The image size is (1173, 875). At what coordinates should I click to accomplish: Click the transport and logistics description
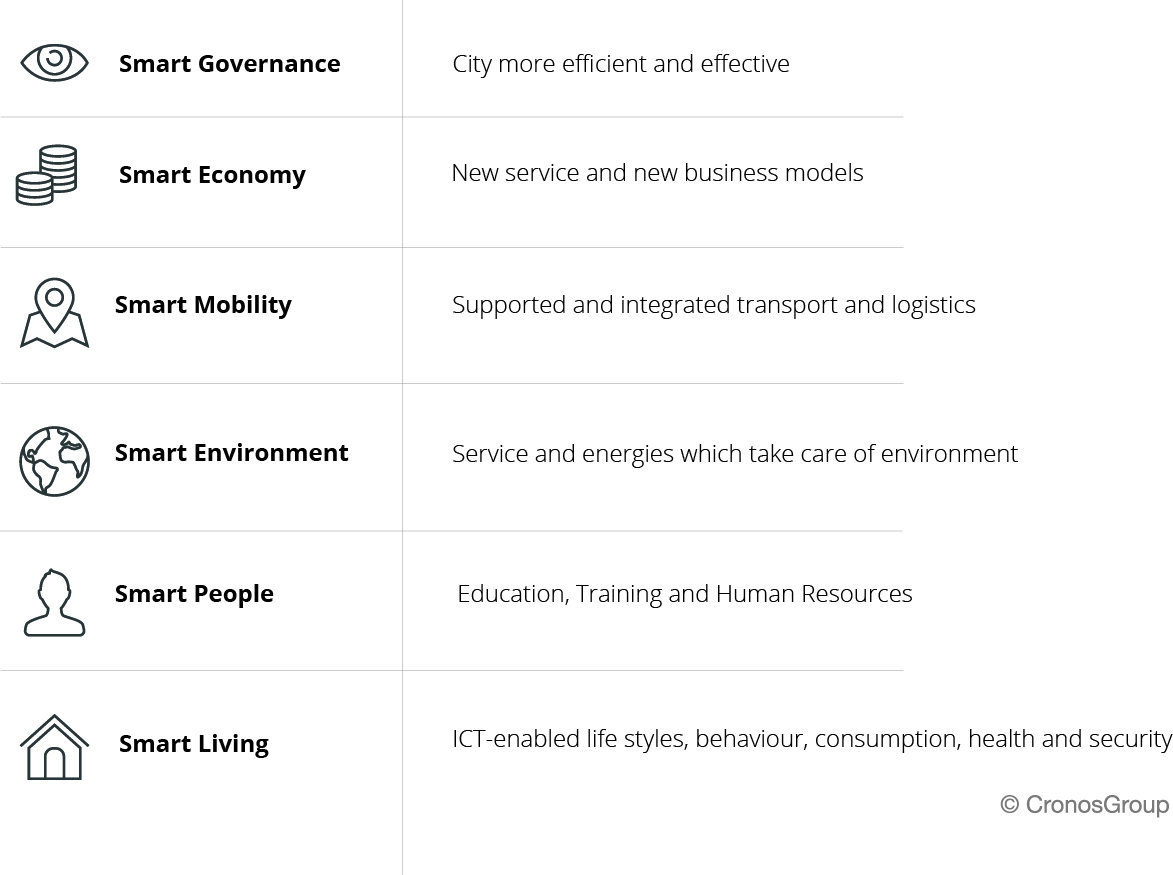pyautogui.click(x=714, y=305)
